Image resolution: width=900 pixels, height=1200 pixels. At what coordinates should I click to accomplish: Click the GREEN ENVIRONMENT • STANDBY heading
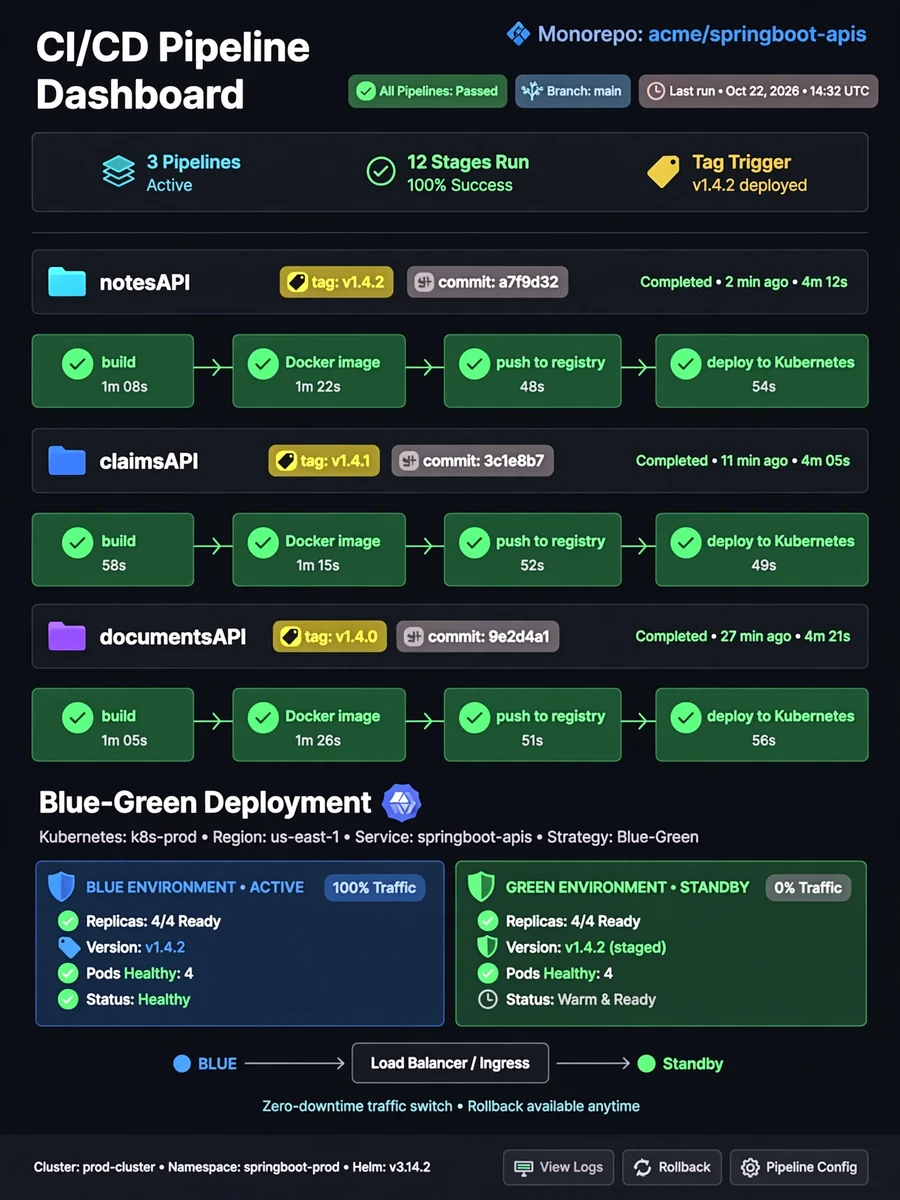click(x=627, y=887)
